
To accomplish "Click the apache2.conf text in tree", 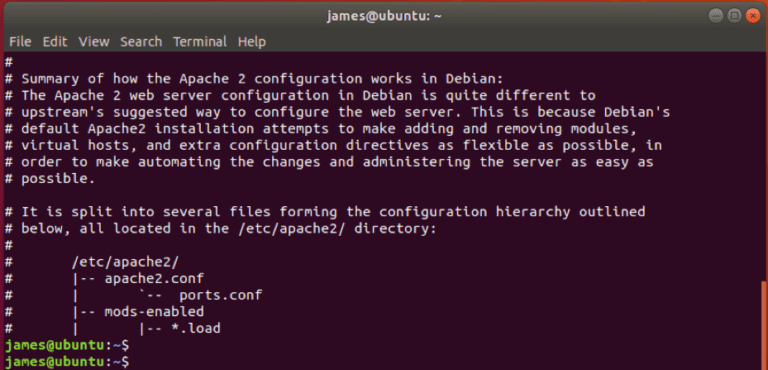I will tap(154, 279).
